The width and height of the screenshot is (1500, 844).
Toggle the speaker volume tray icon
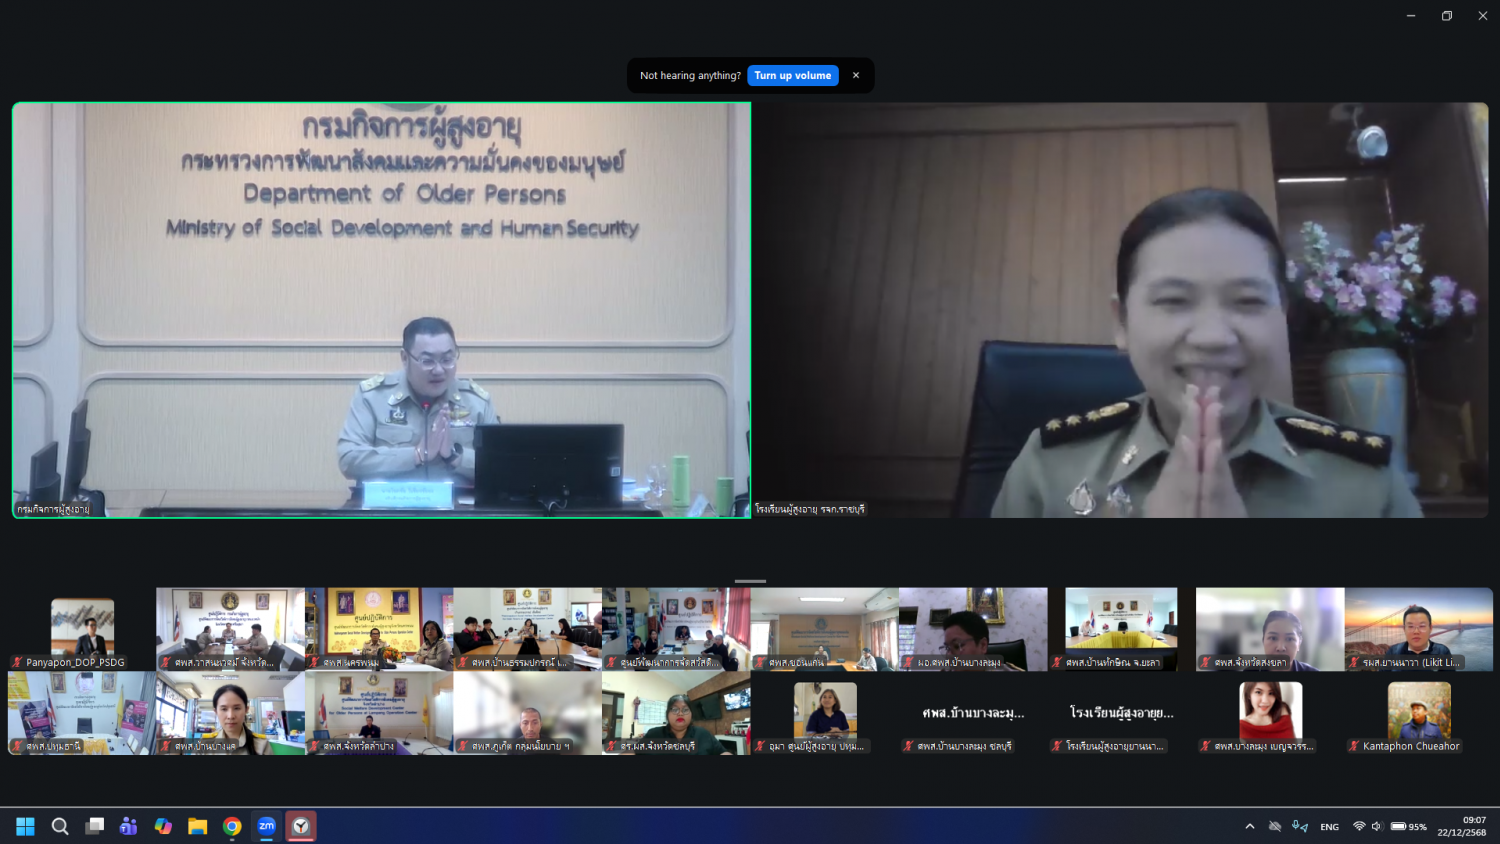1377,827
